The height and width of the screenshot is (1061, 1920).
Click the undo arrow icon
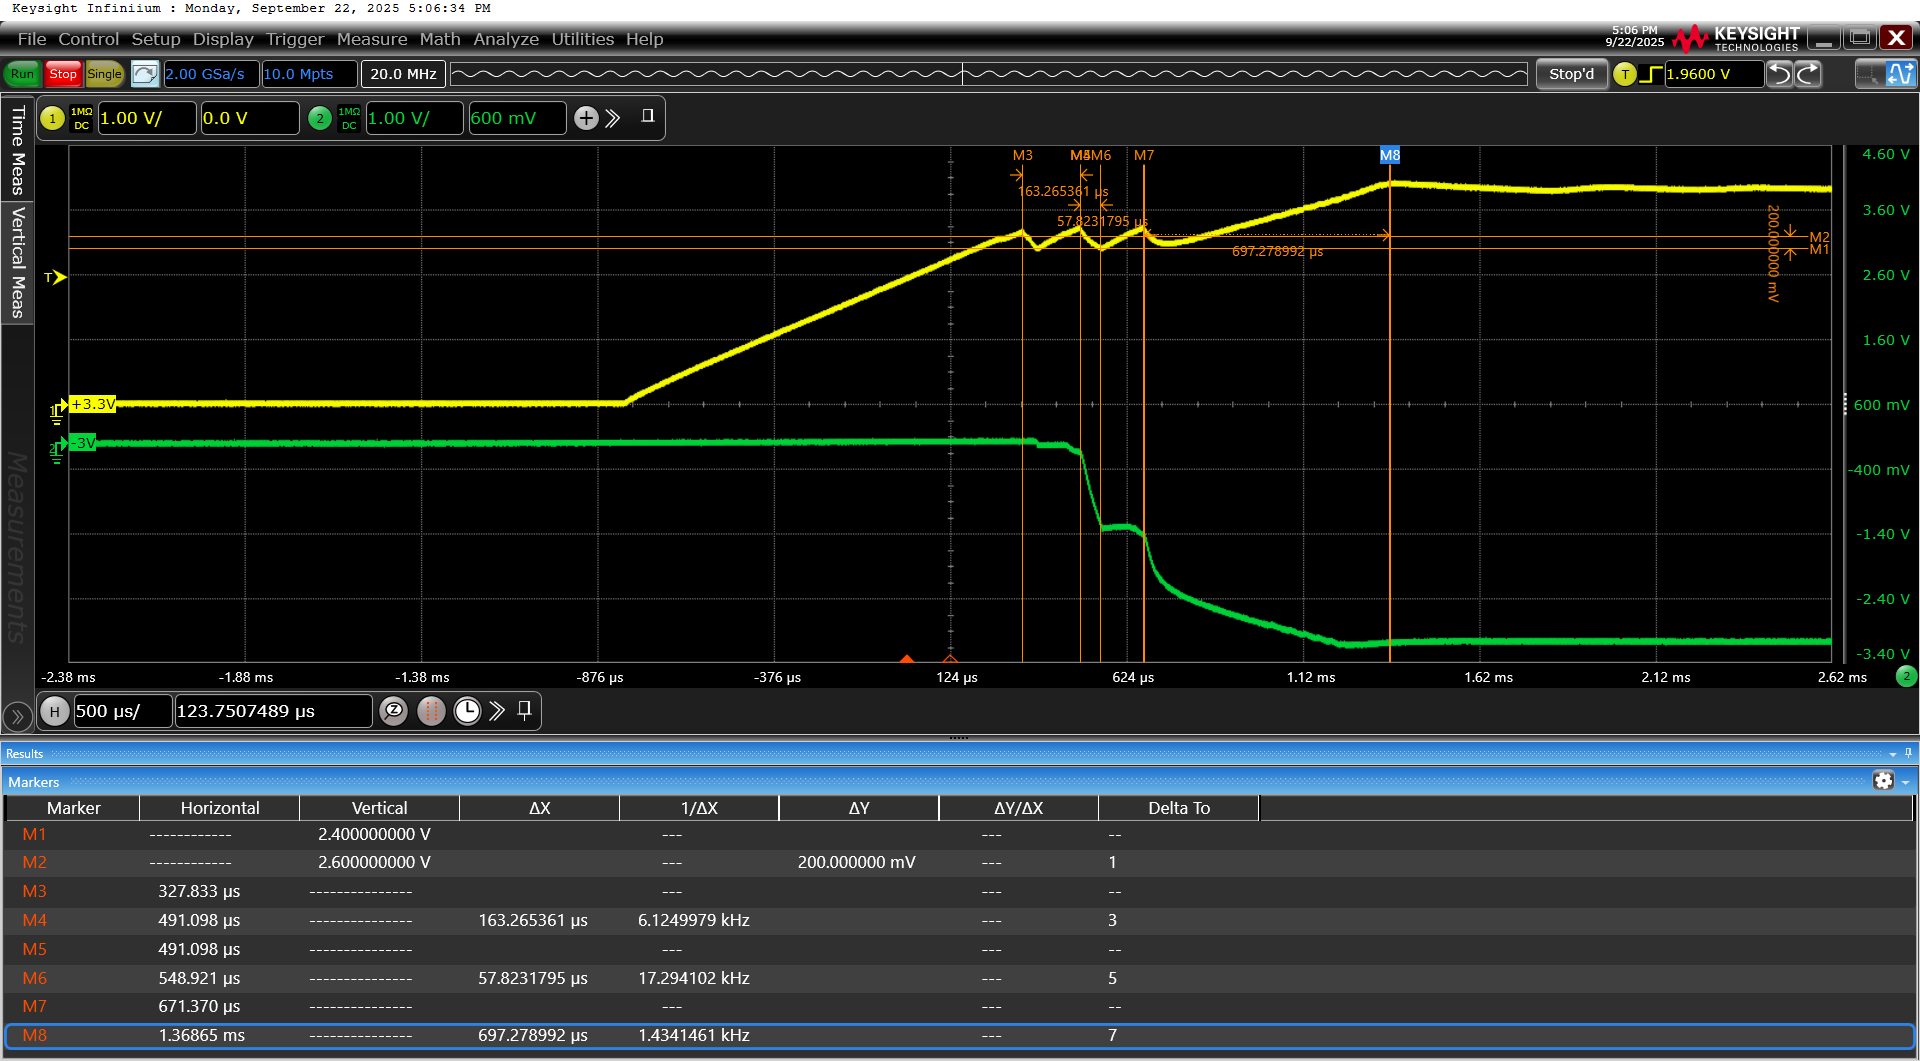[x=1779, y=74]
